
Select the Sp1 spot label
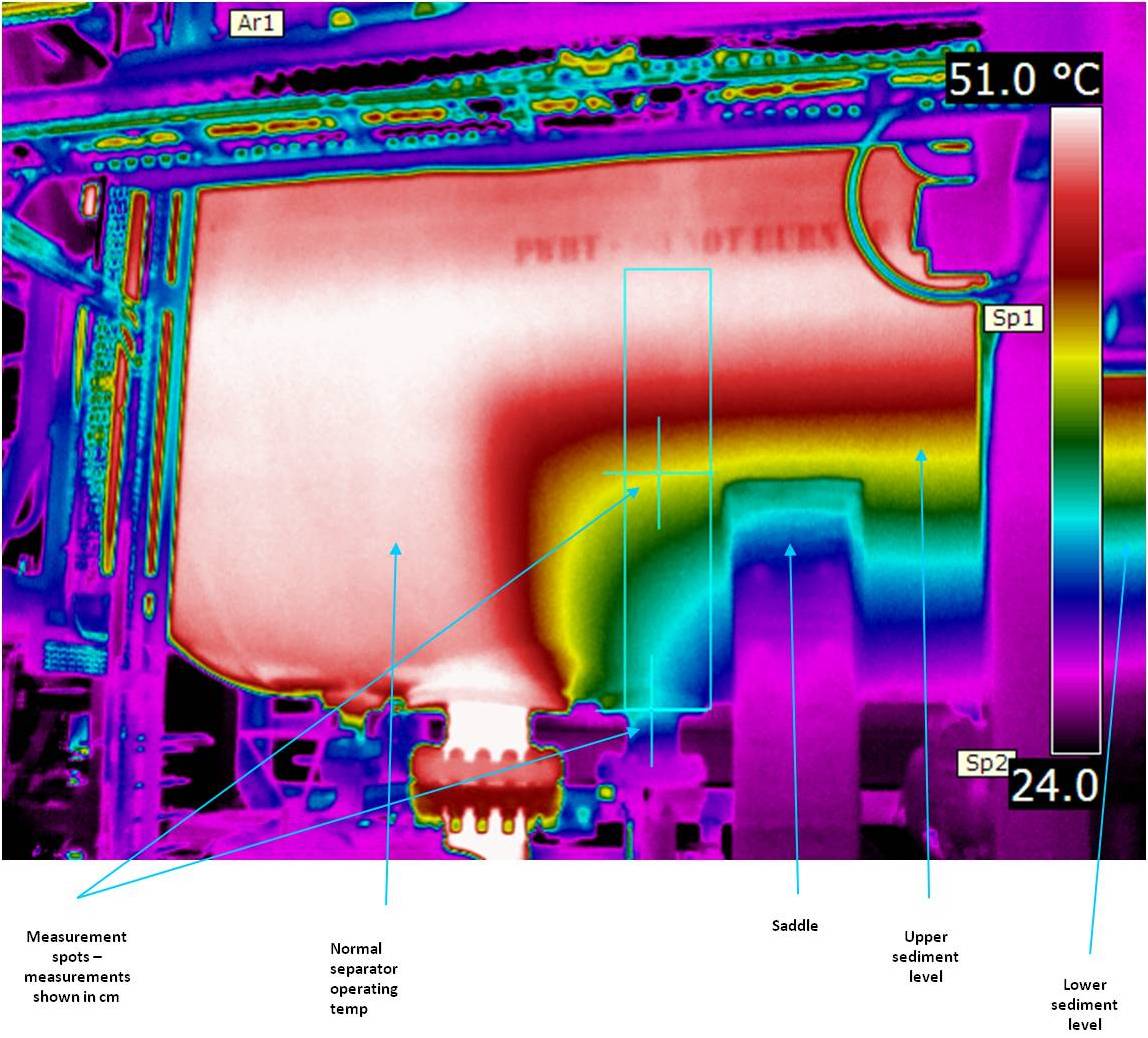[1013, 318]
